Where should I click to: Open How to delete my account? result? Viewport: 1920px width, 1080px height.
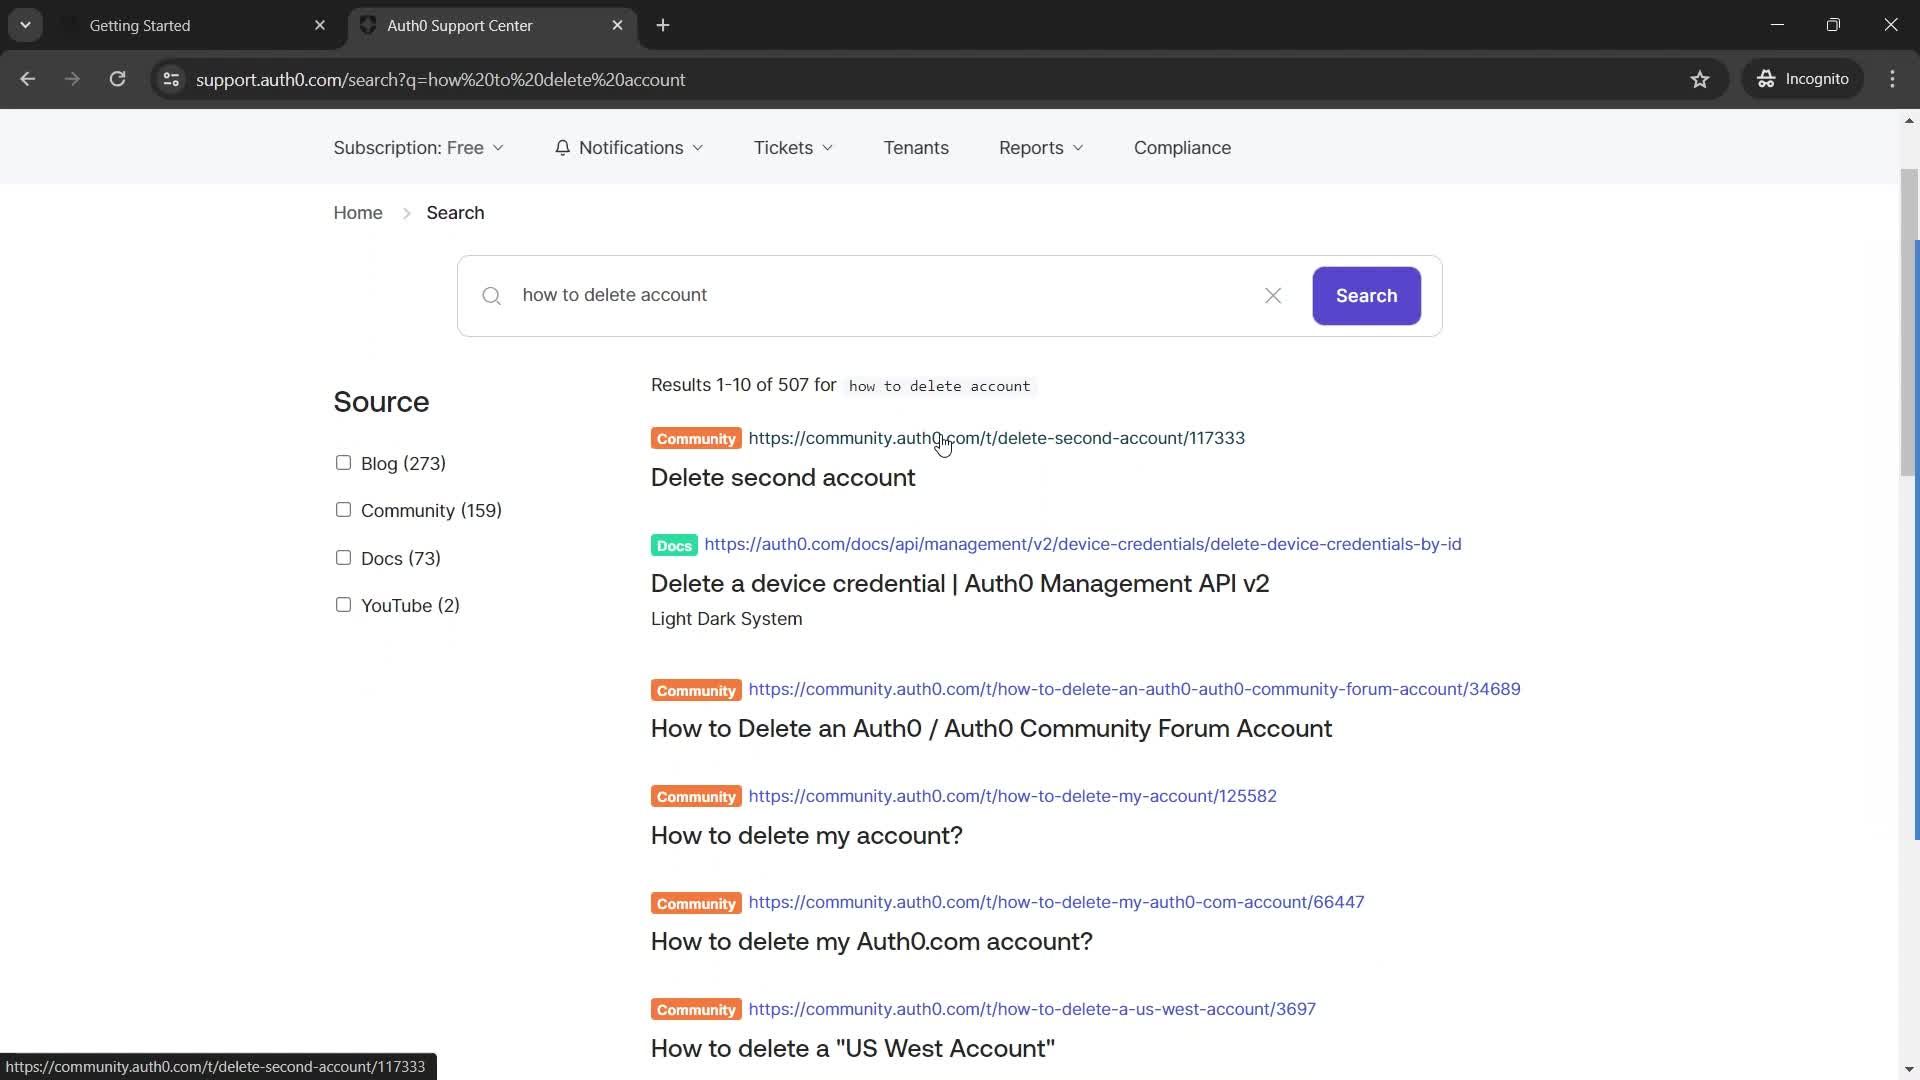pos(806,835)
